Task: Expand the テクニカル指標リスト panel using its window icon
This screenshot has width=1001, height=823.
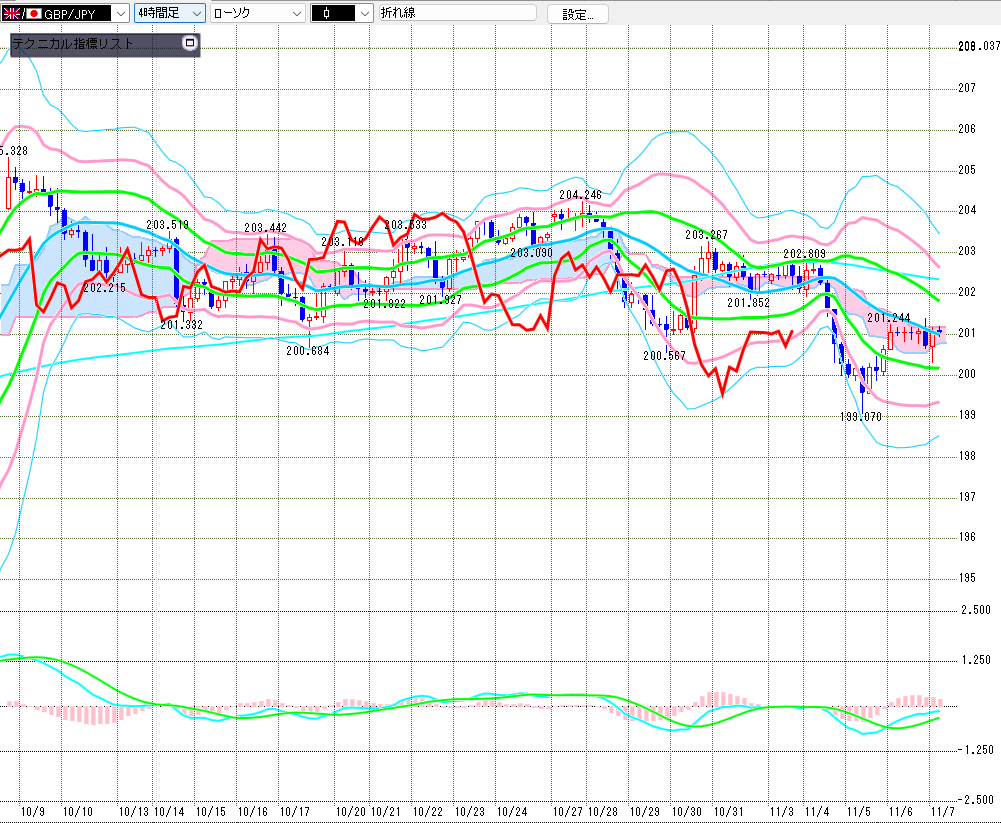Action: (x=190, y=44)
